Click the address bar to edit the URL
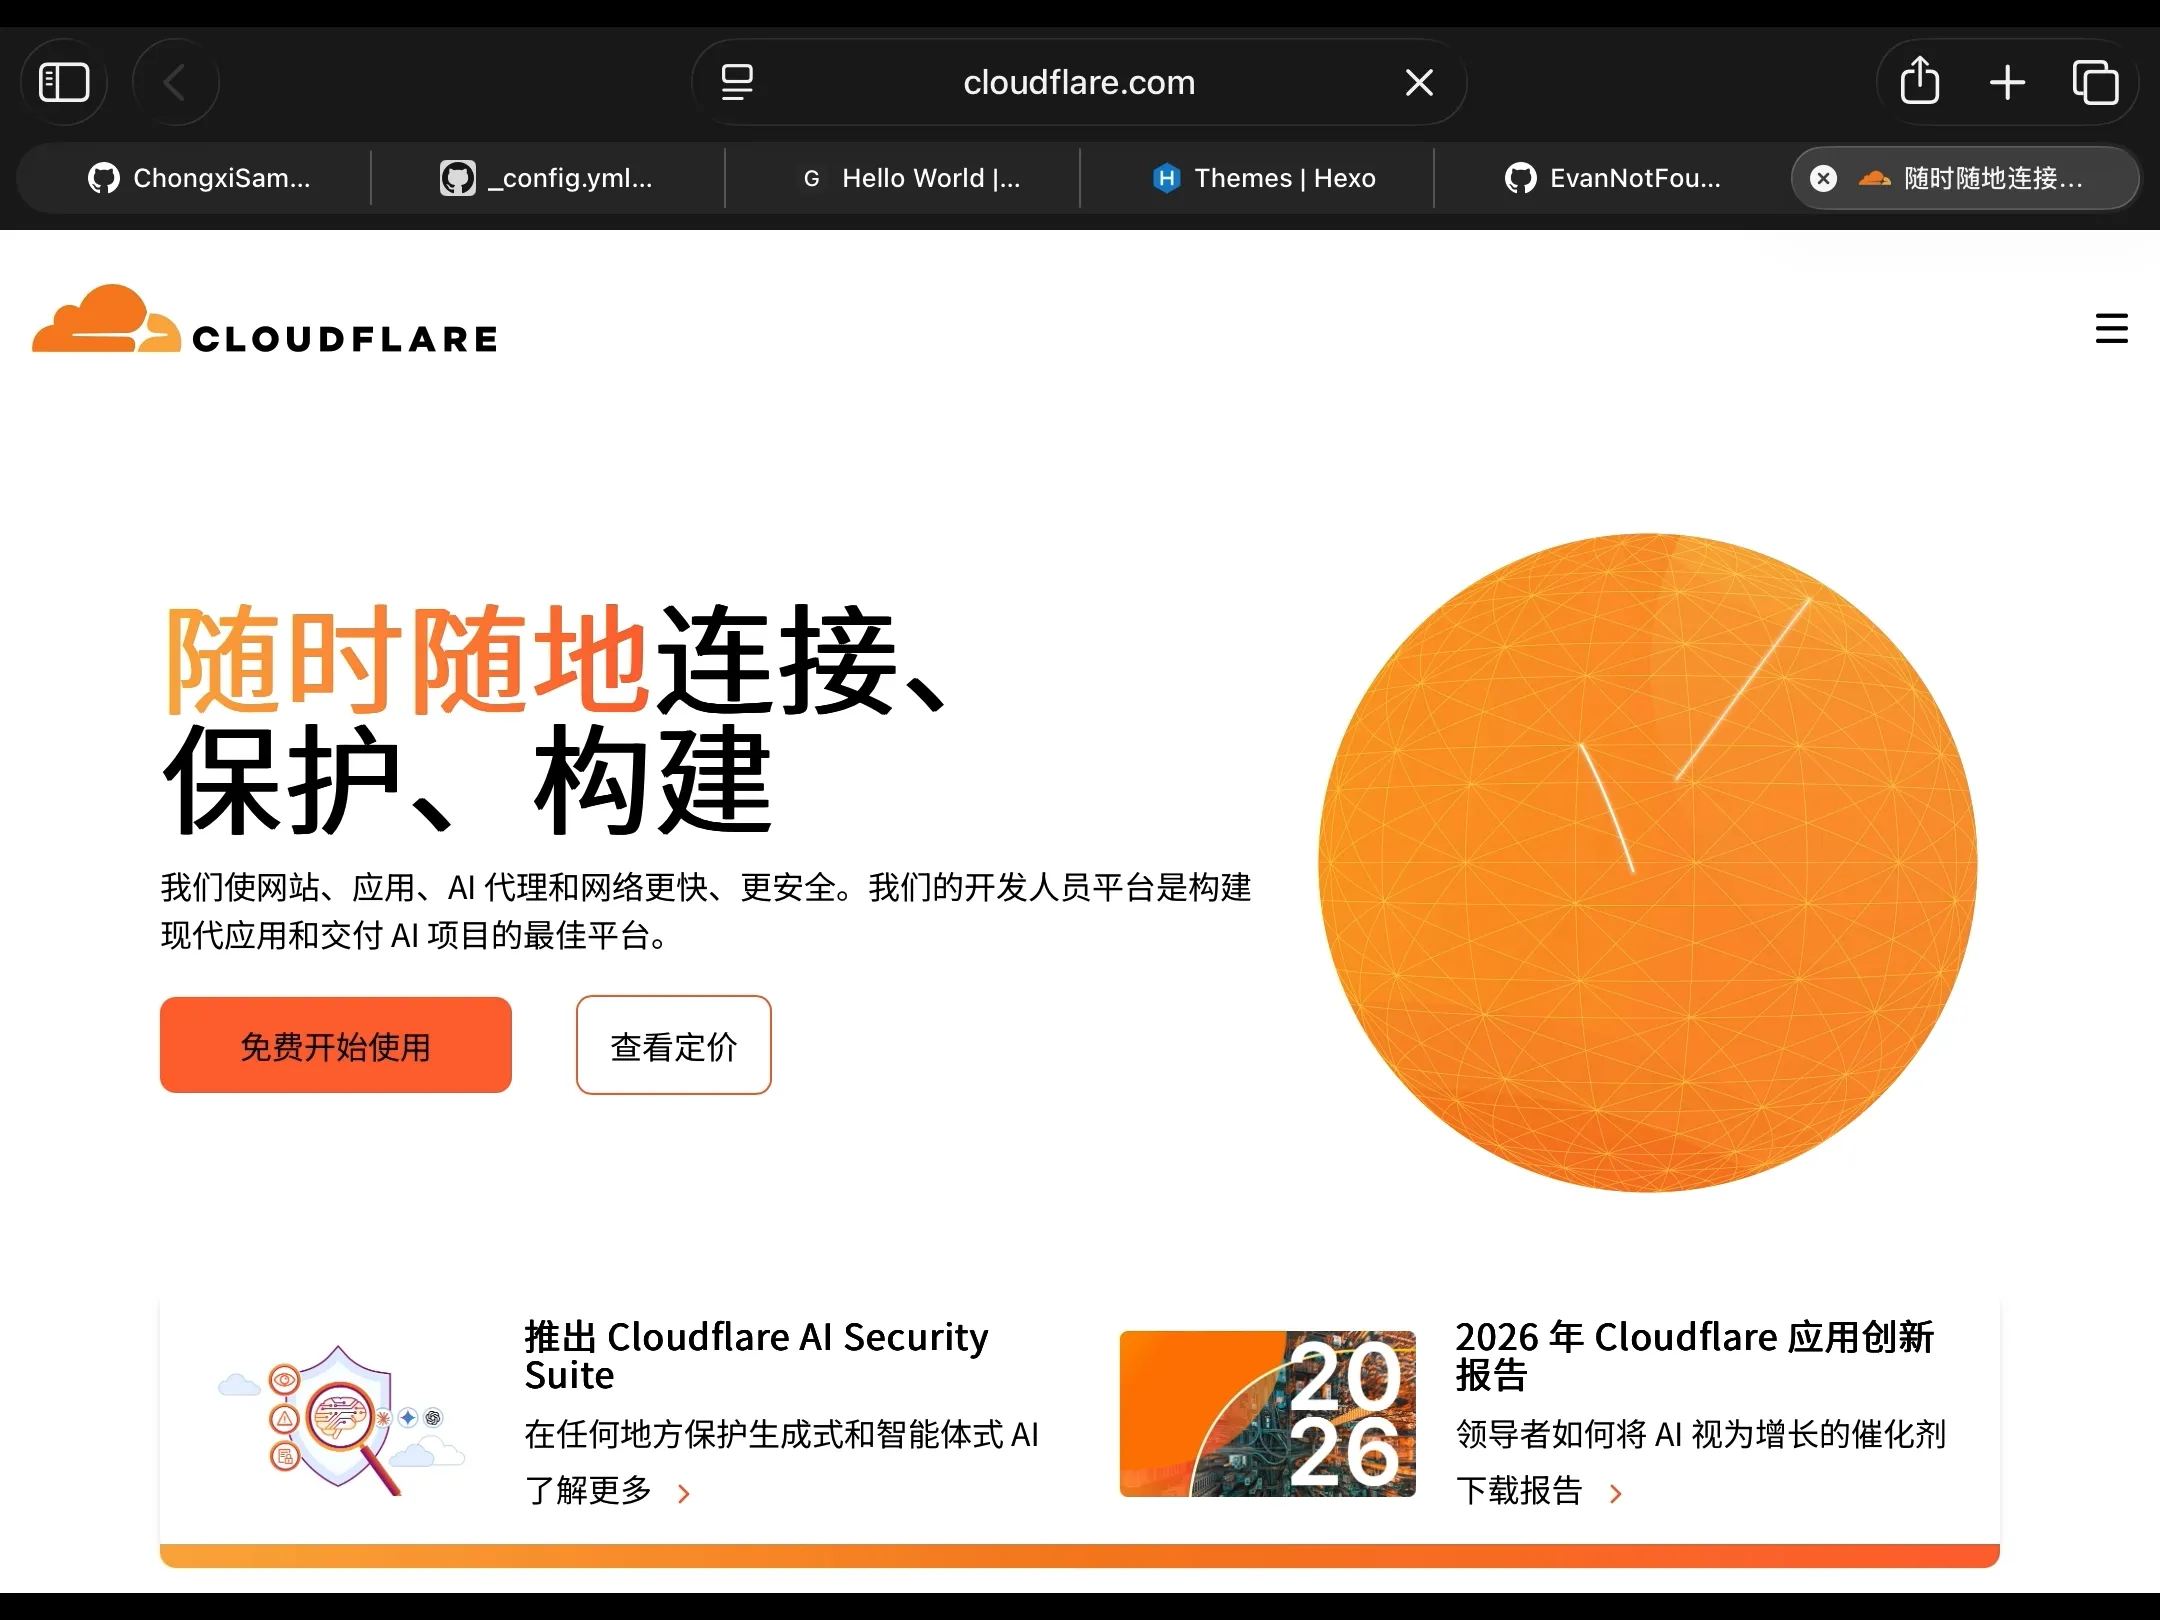The image size is (2160, 1620). 1078,82
